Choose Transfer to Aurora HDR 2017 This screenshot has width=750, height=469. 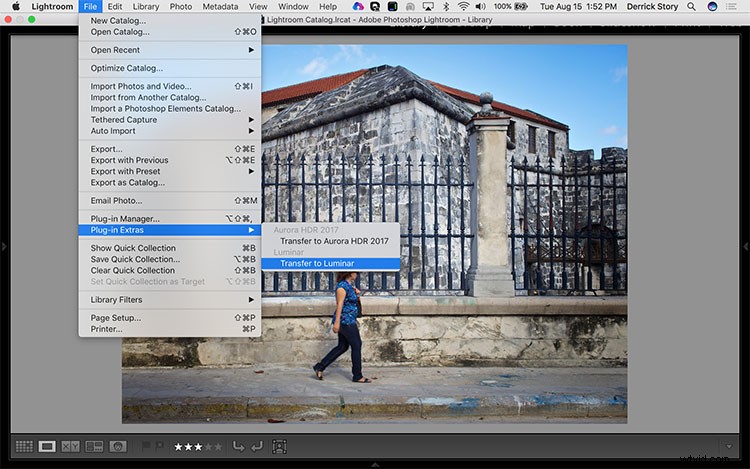(x=331, y=241)
